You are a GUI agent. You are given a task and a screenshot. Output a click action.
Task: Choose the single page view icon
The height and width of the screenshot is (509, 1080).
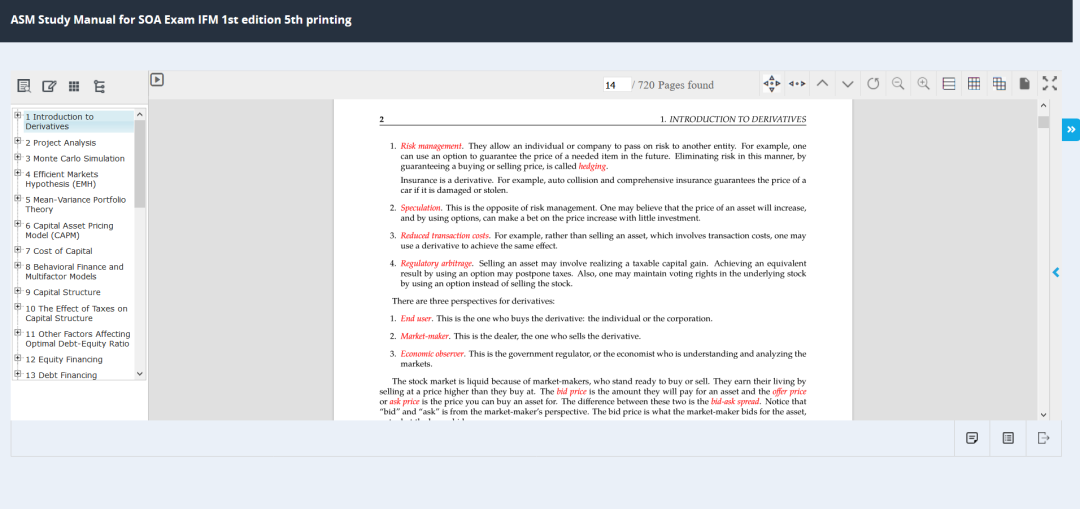(x=1024, y=84)
